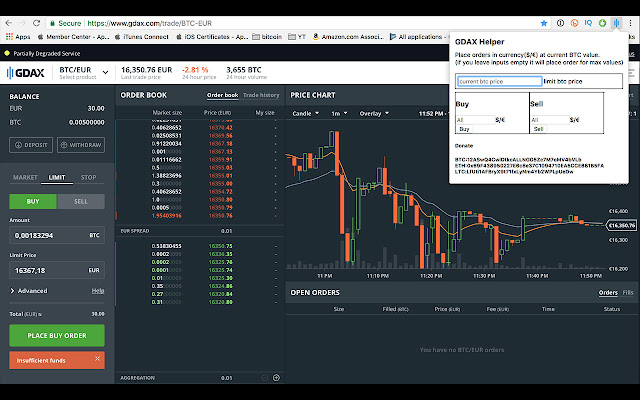Image resolution: width=640 pixels, height=400 pixels.
Task: Switch to the MARKET order tab
Action: click(25, 177)
